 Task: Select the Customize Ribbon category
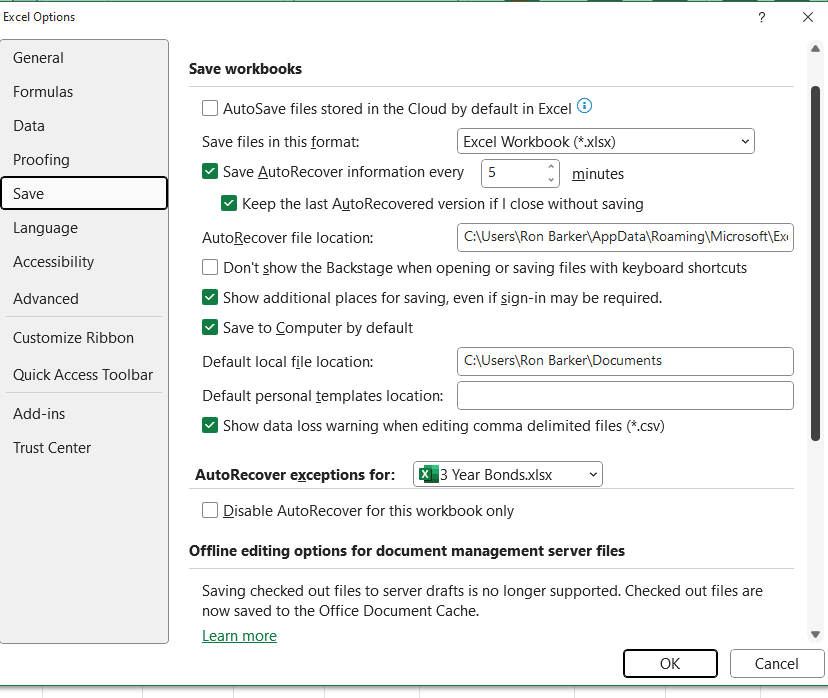pos(73,338)
